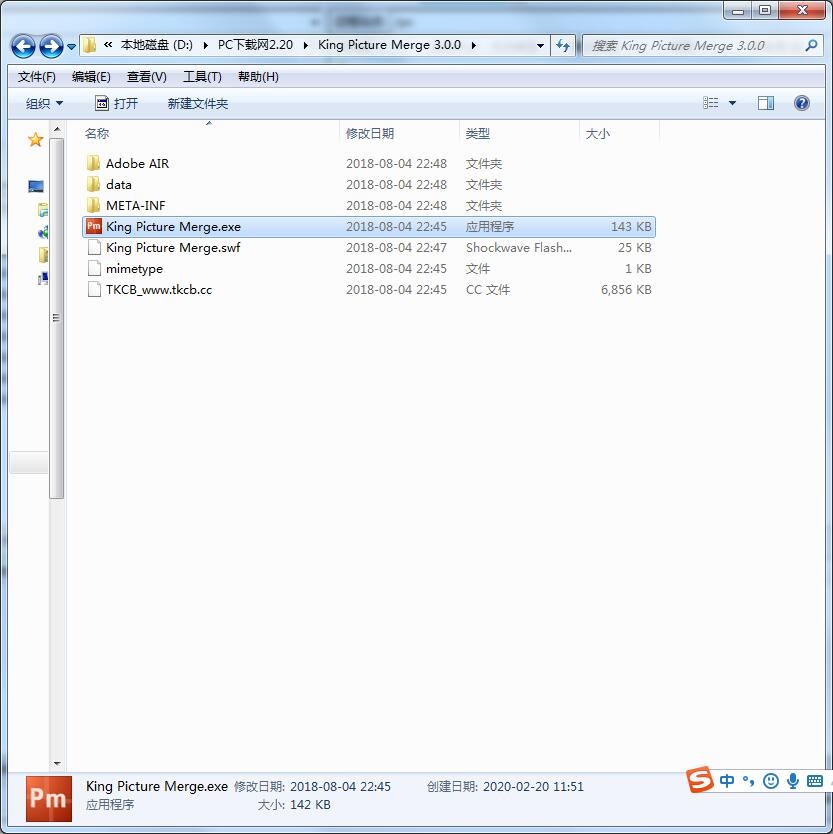Open the IME soft keyboard icon
Screen dimensions: 833x834
tap(814, 781)
